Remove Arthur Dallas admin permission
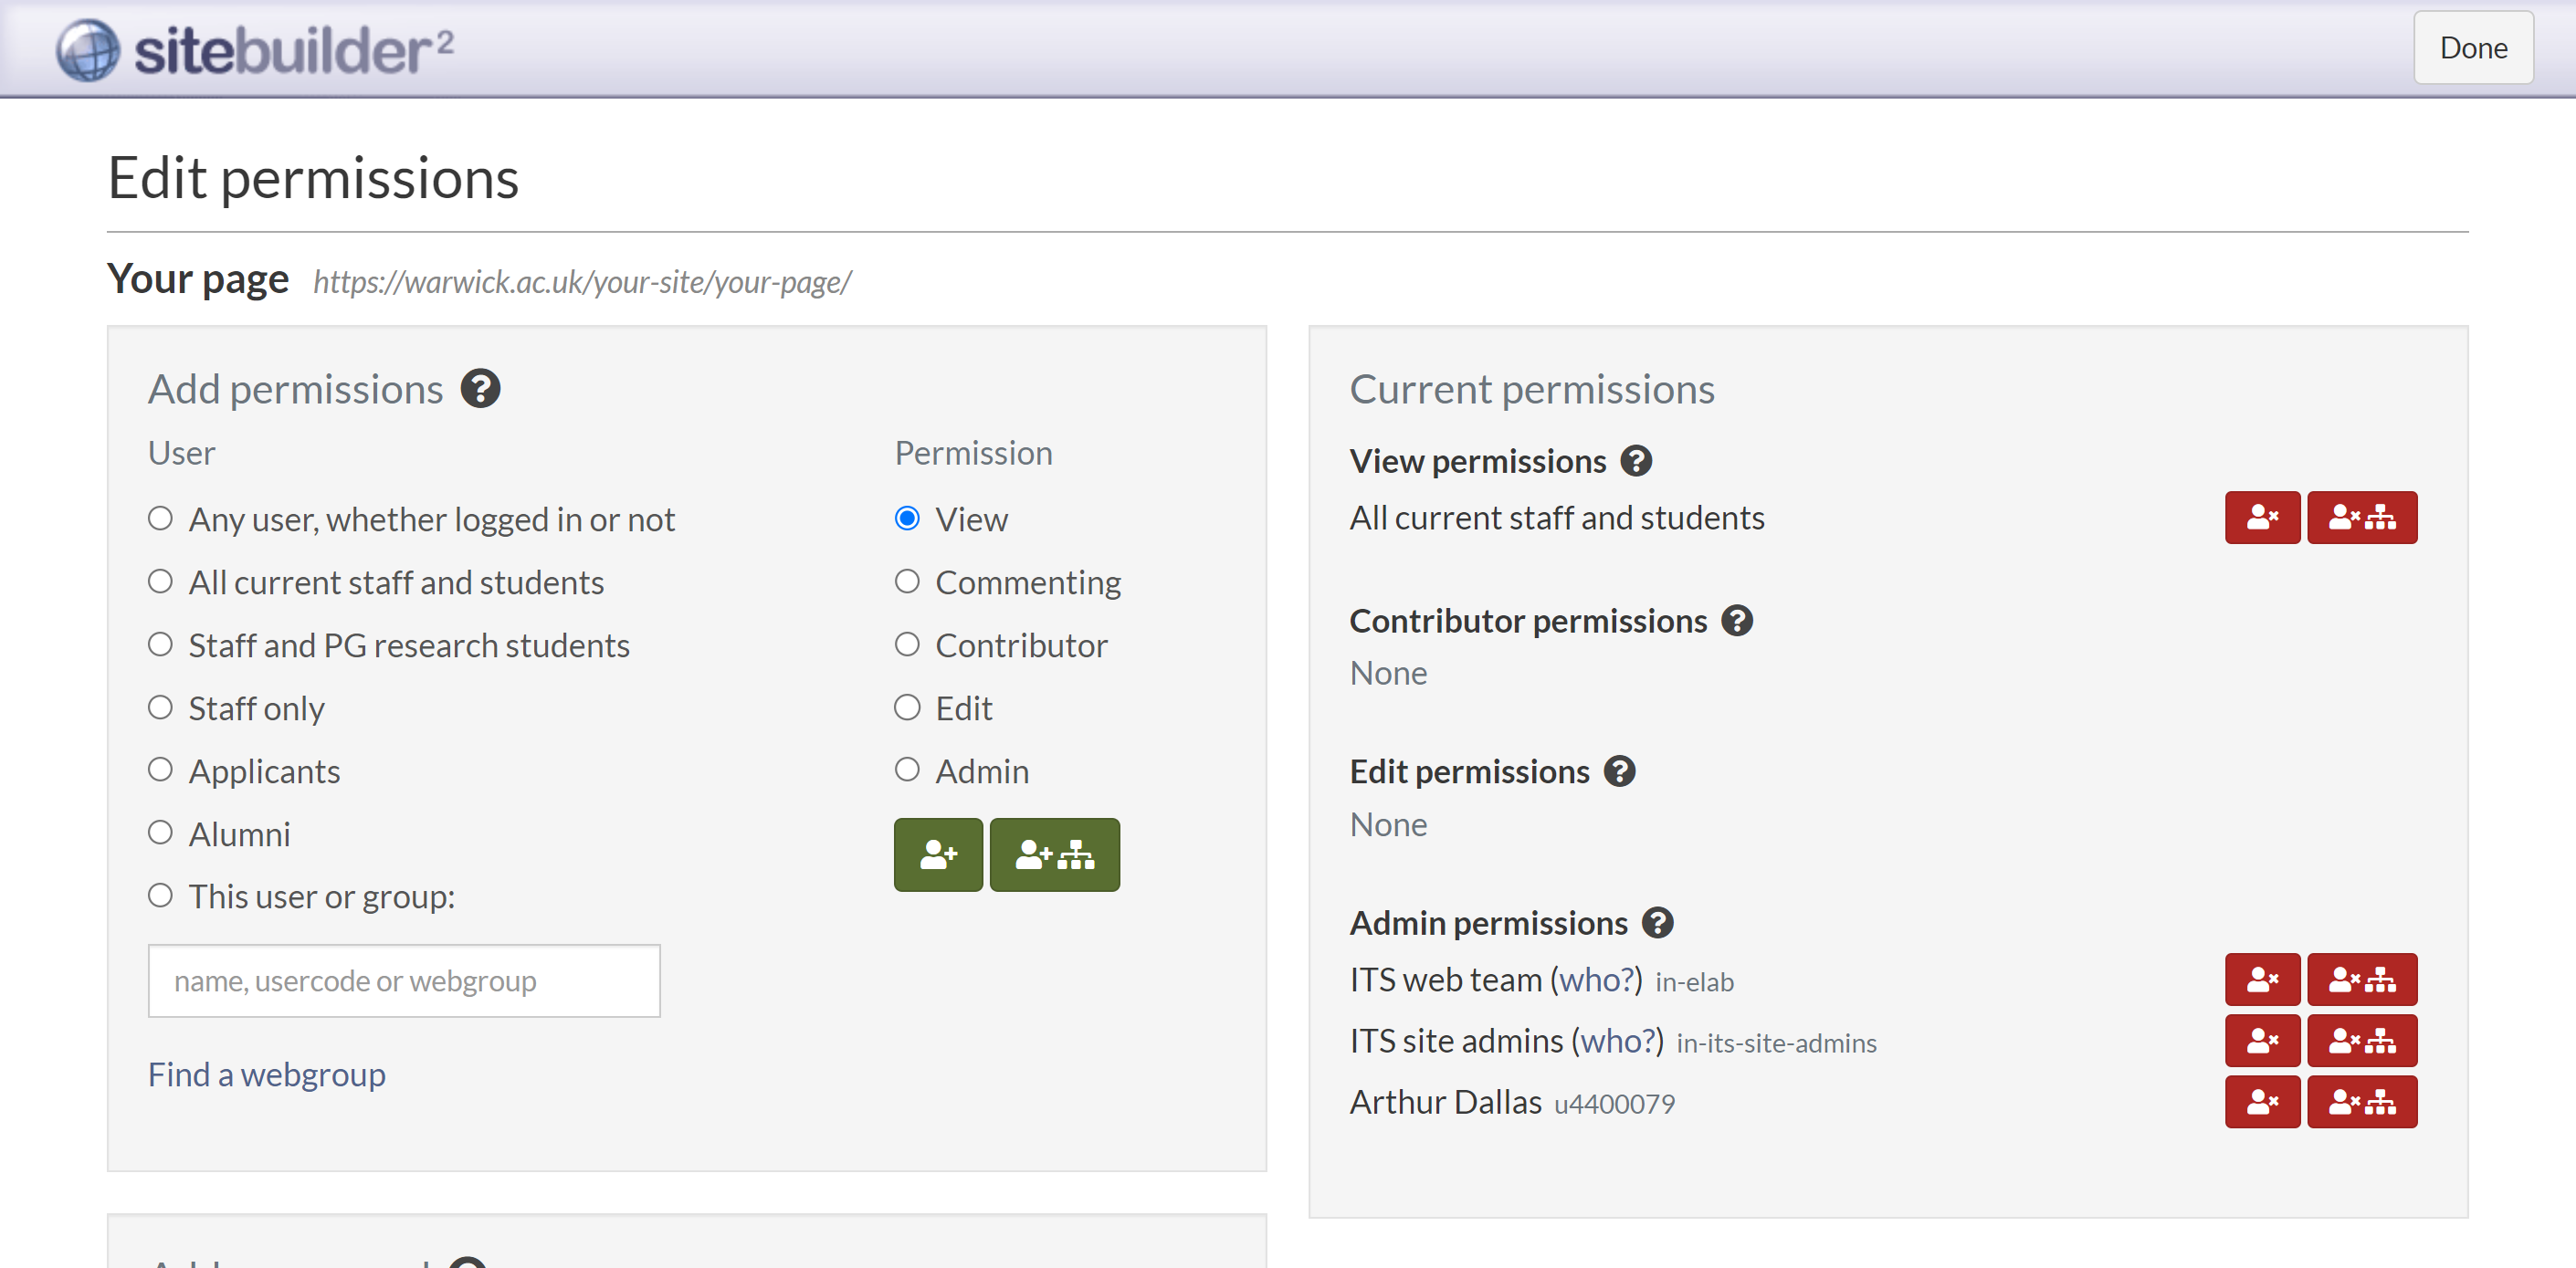Viewport: 2576px width, 1268px height. coord(2261,1101)
